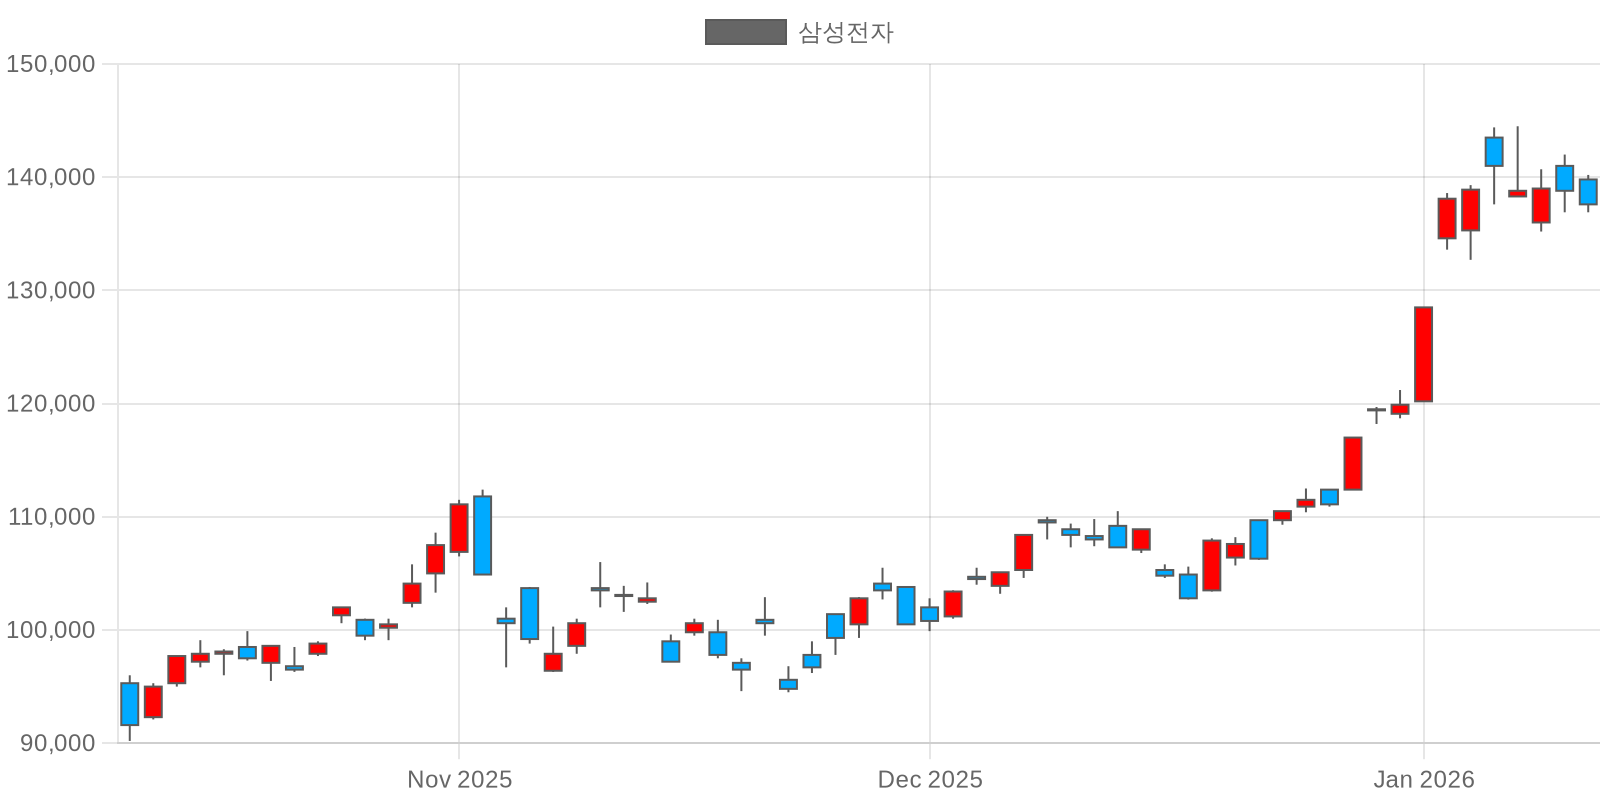Click the Dec 2025 x-axis label
This screenshot has width=1600, height=800.
click(930, 779)
